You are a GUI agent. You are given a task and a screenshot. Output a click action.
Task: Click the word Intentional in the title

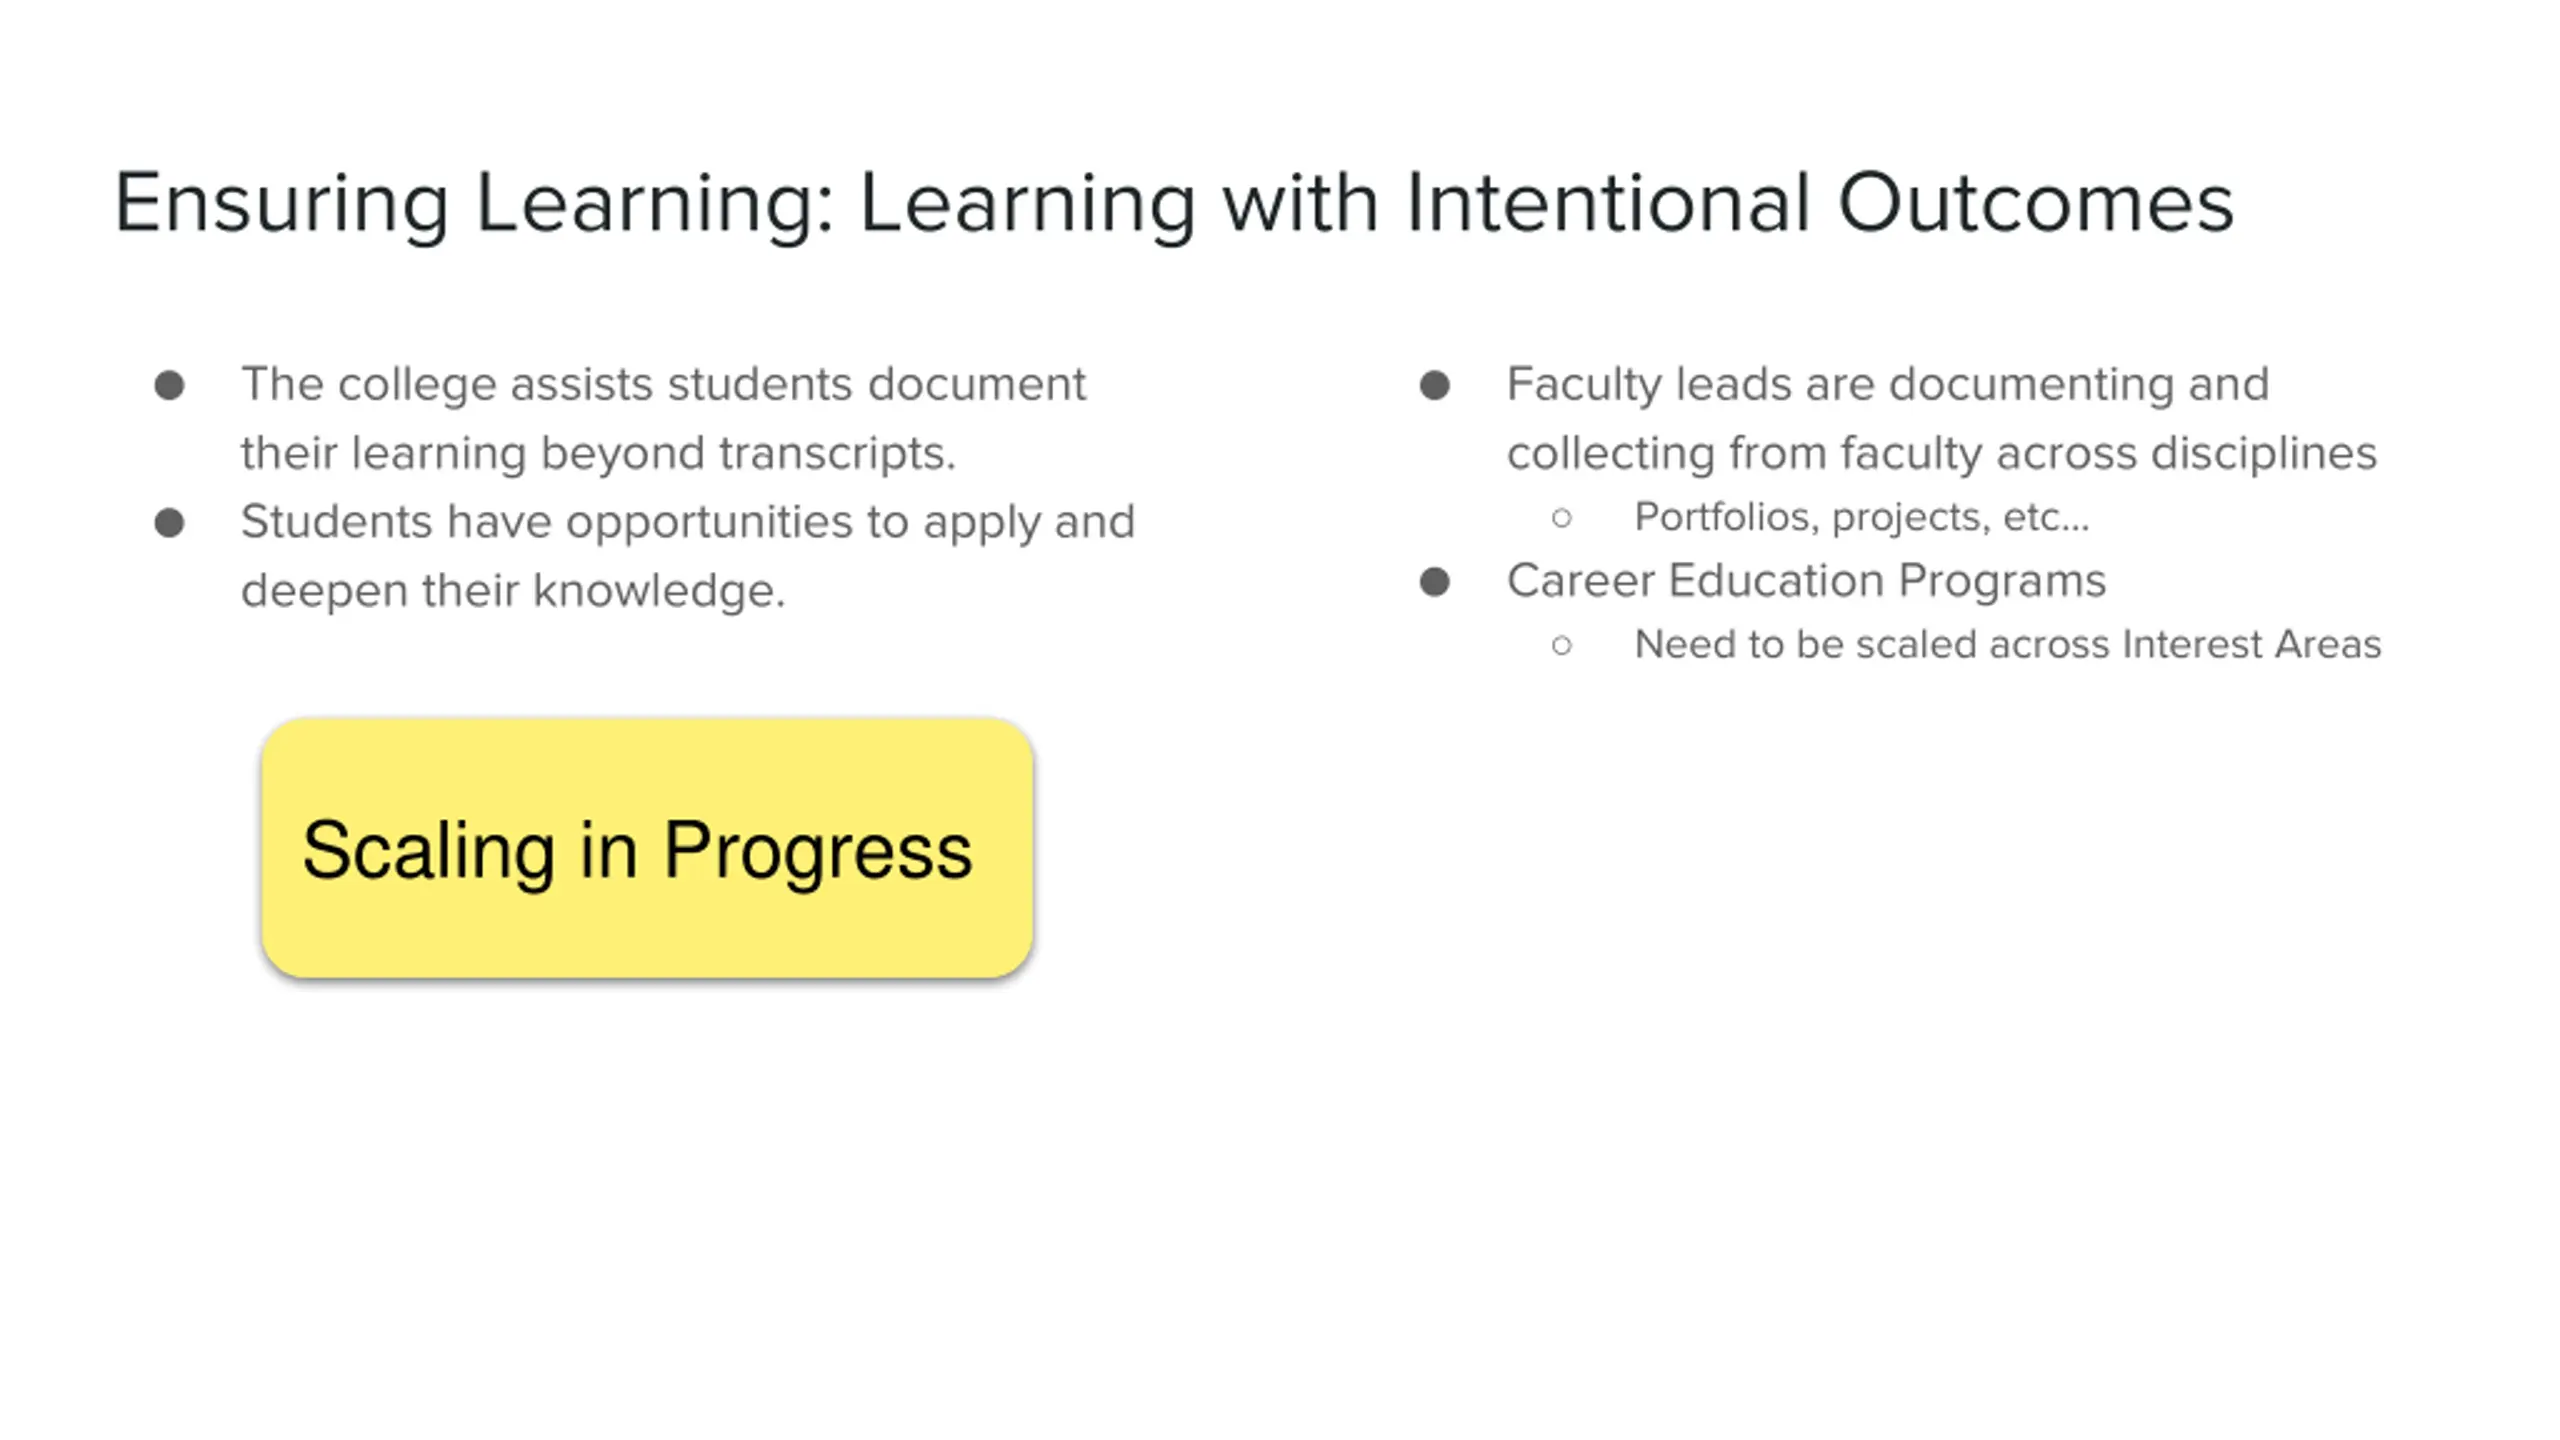click(1608, 203)
